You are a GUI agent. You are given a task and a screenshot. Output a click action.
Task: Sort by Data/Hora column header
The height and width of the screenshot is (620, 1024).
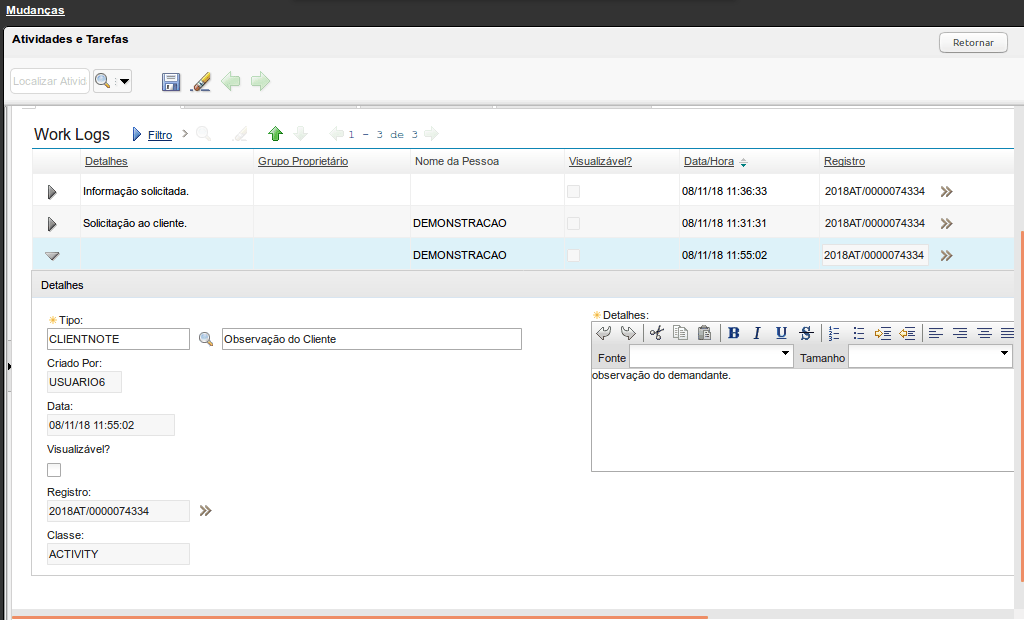point(709,161)
